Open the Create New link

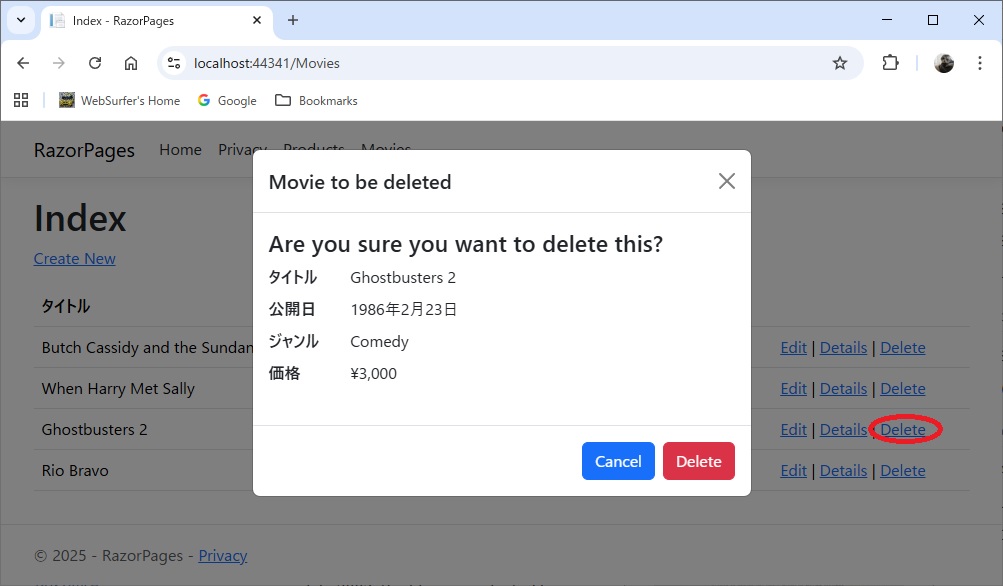tap(74, 258)
